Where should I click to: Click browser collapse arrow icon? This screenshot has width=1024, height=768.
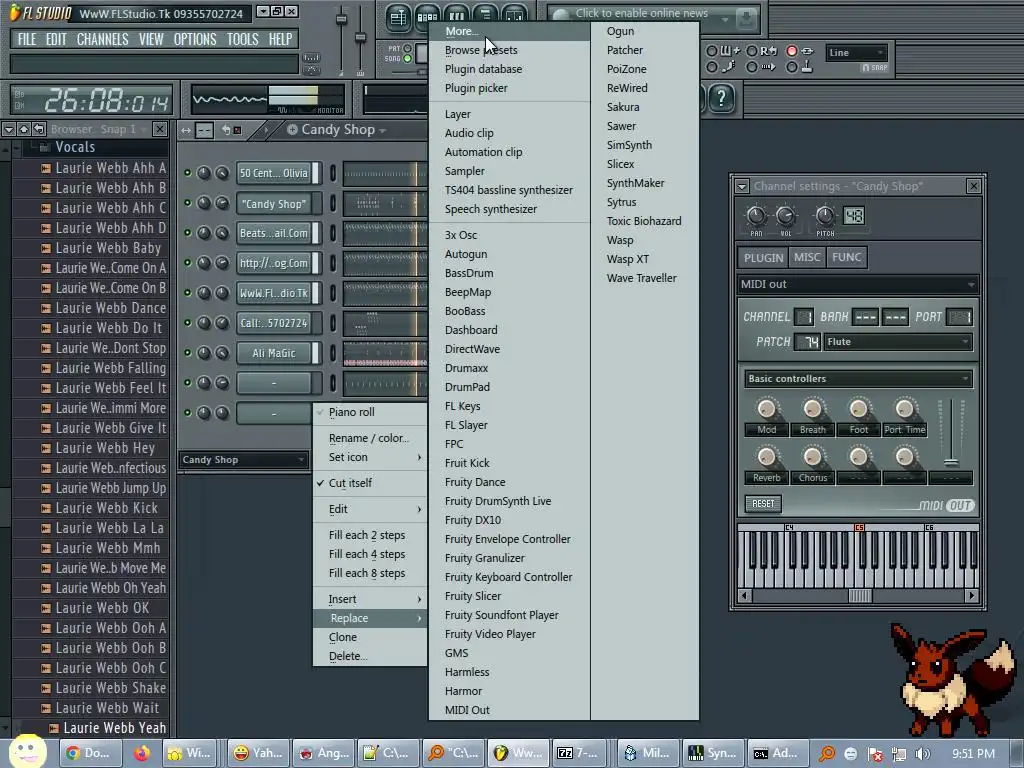click(8, 129)
